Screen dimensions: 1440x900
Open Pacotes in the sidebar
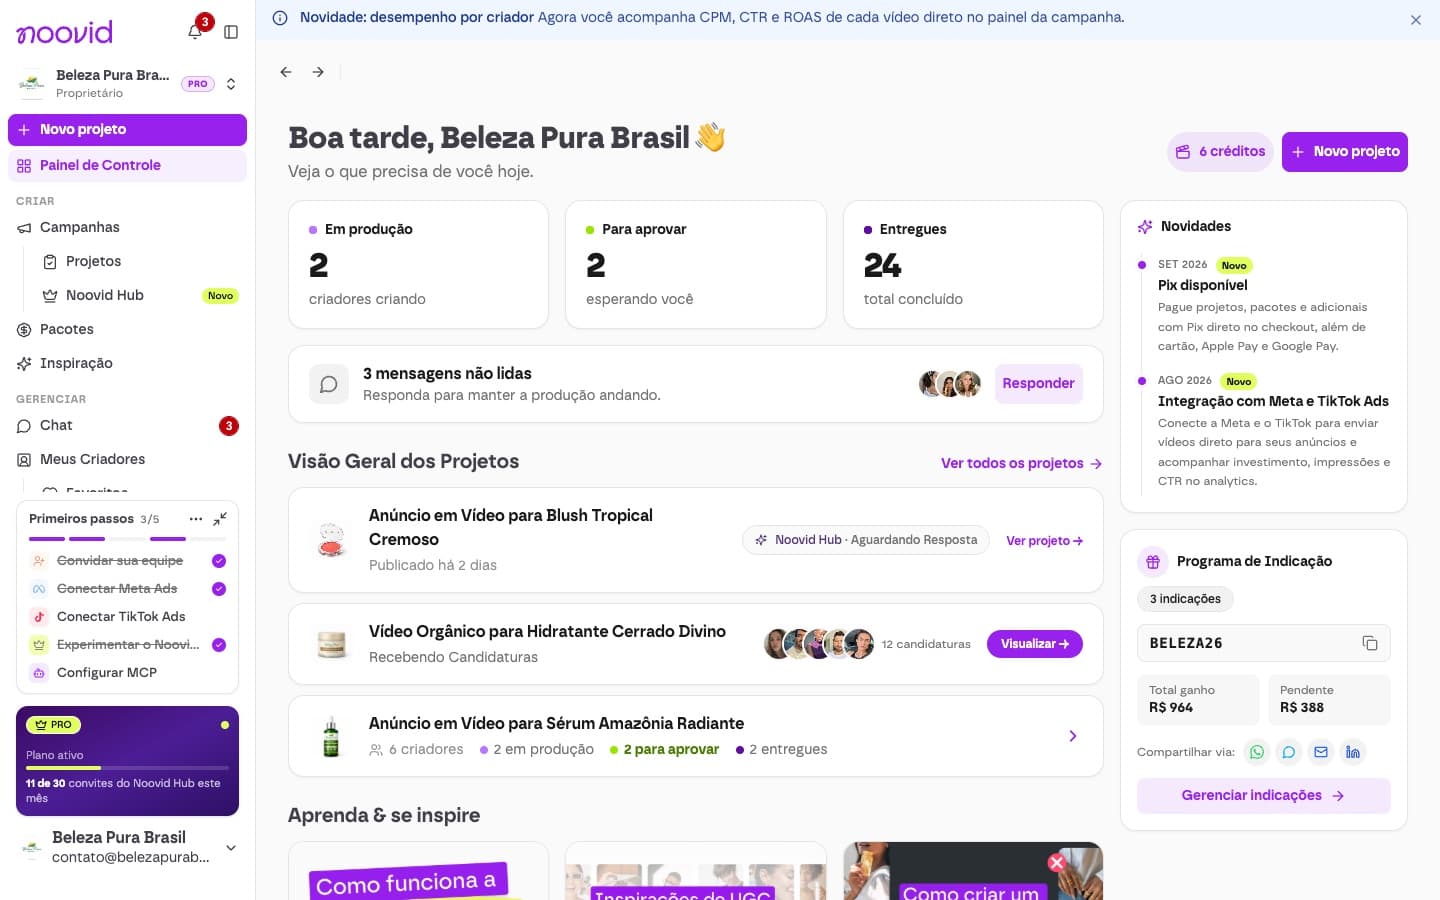coord(127,330)
